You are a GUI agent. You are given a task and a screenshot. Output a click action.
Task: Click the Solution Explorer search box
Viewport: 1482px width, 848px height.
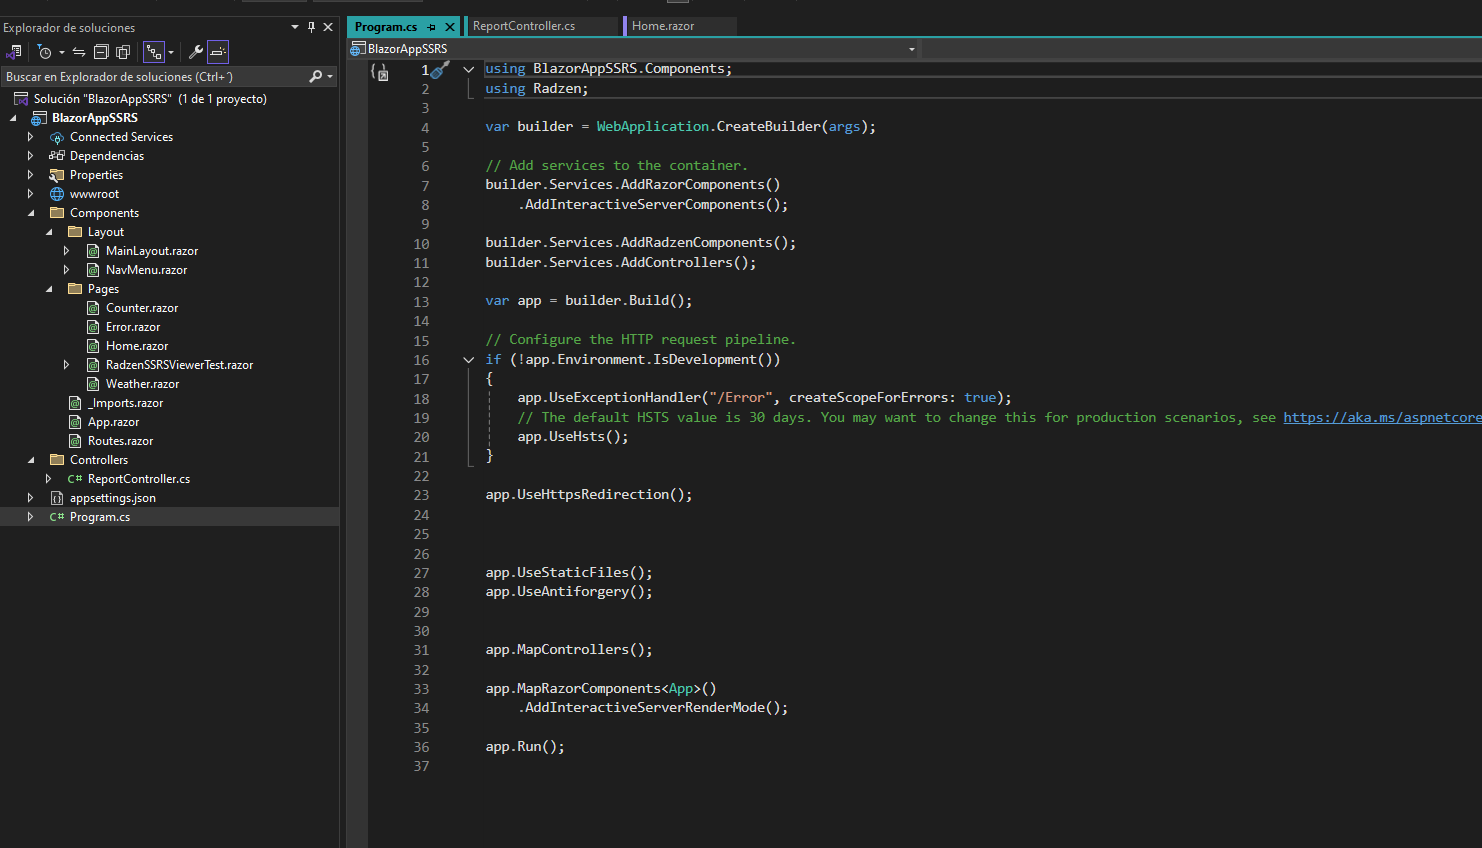coord(150,76)
